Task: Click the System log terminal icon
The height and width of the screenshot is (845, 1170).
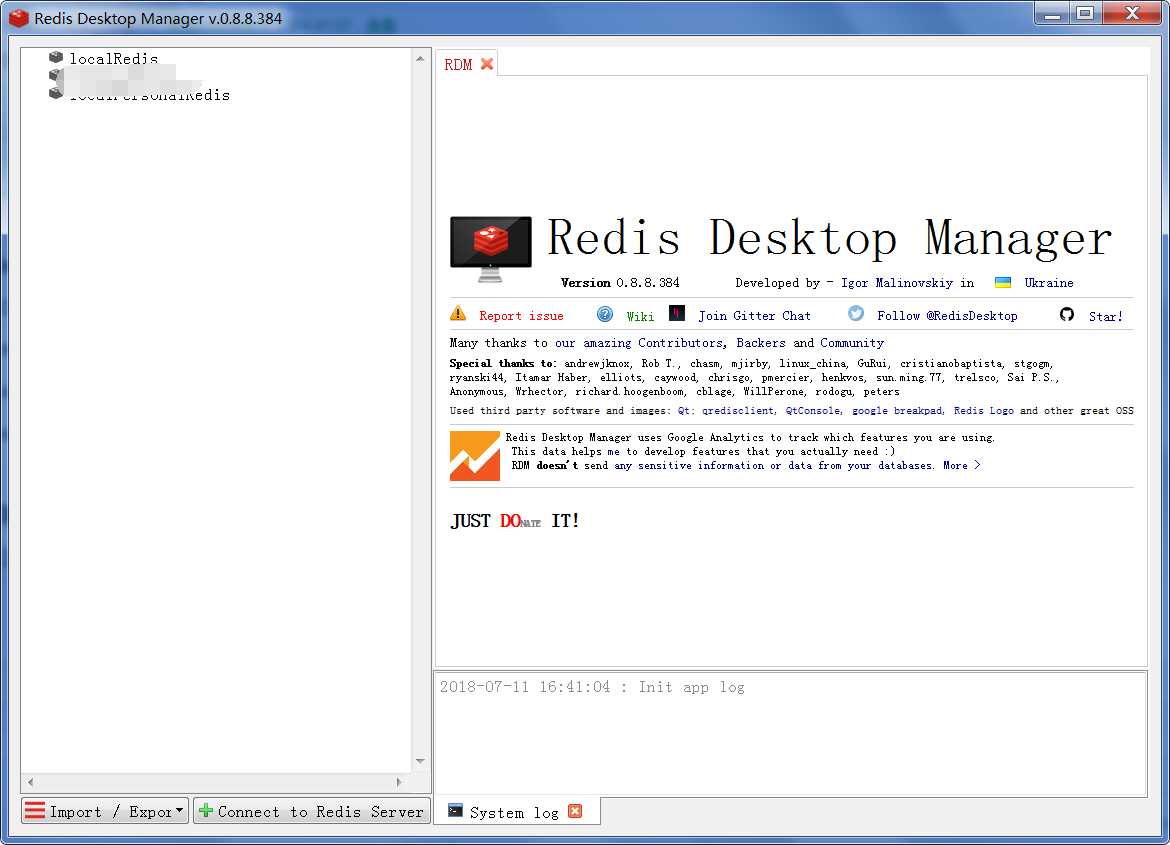Action: (455, 811)
